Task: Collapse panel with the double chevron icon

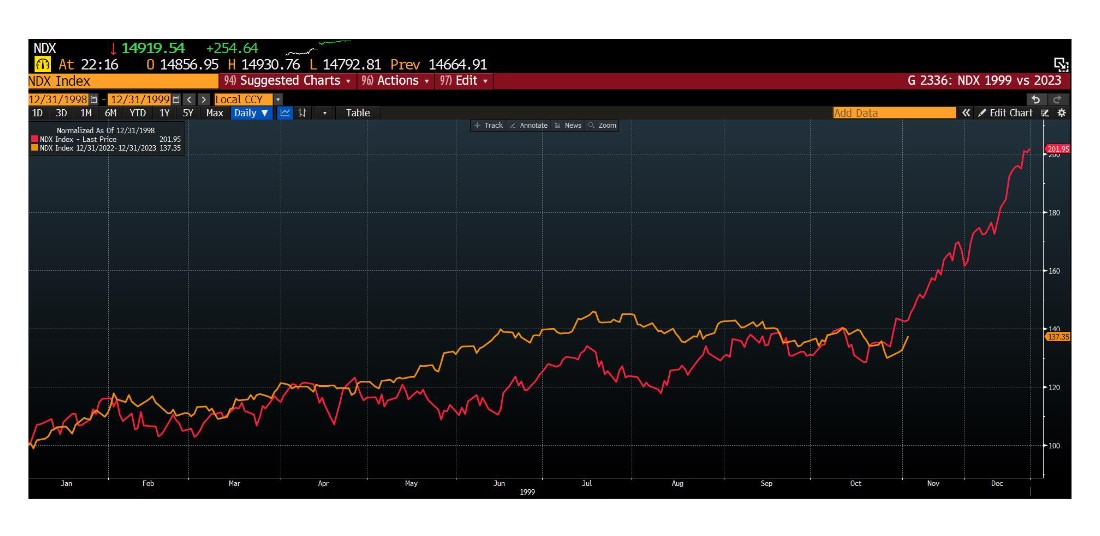Action: pyautogui.click(x=967, y=113)
